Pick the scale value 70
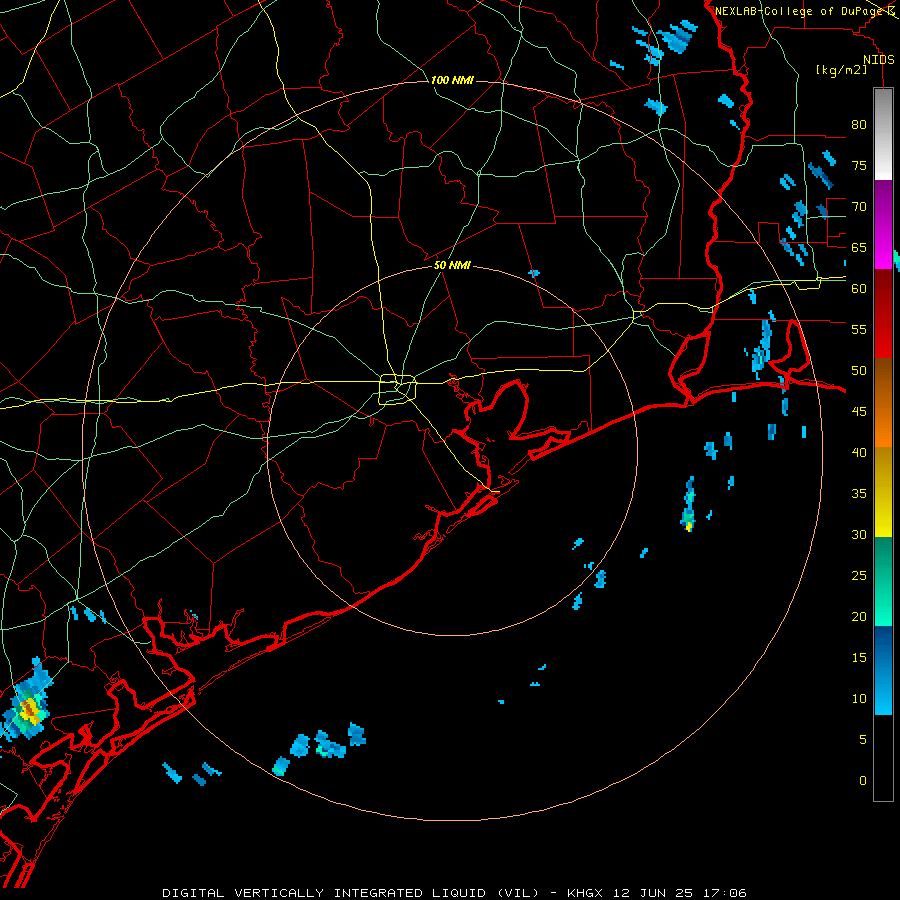 (x=859, y=207)
